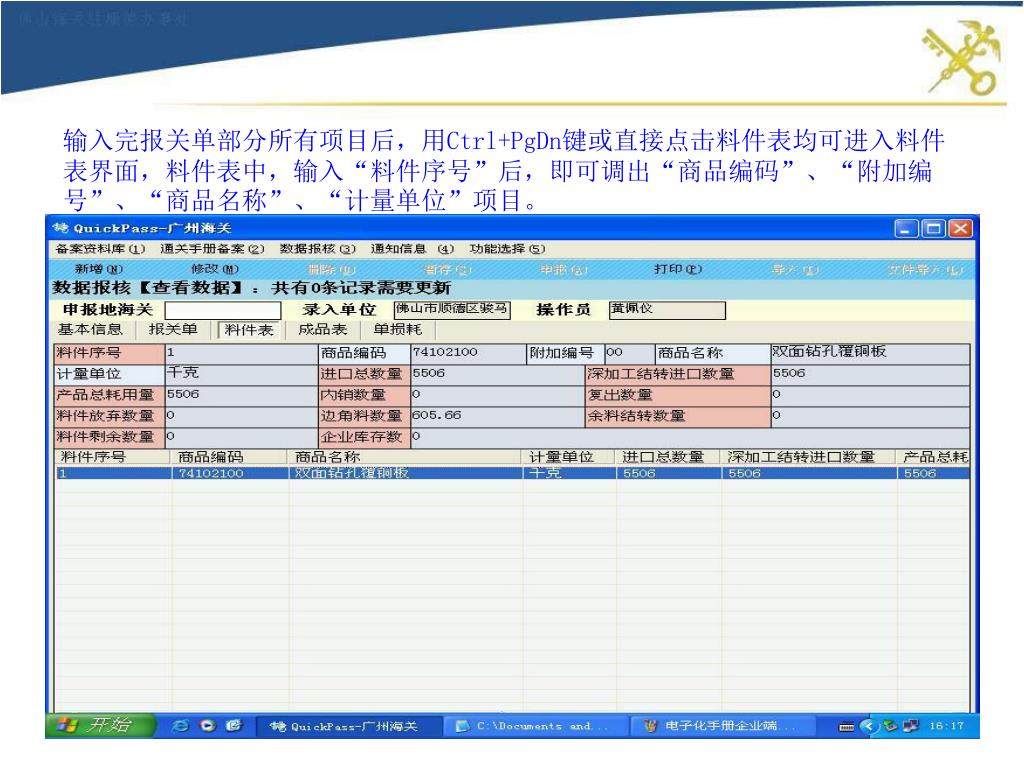1024x768 pixels.
Task: Click the 内销数量 field
Action: point(497,395)
